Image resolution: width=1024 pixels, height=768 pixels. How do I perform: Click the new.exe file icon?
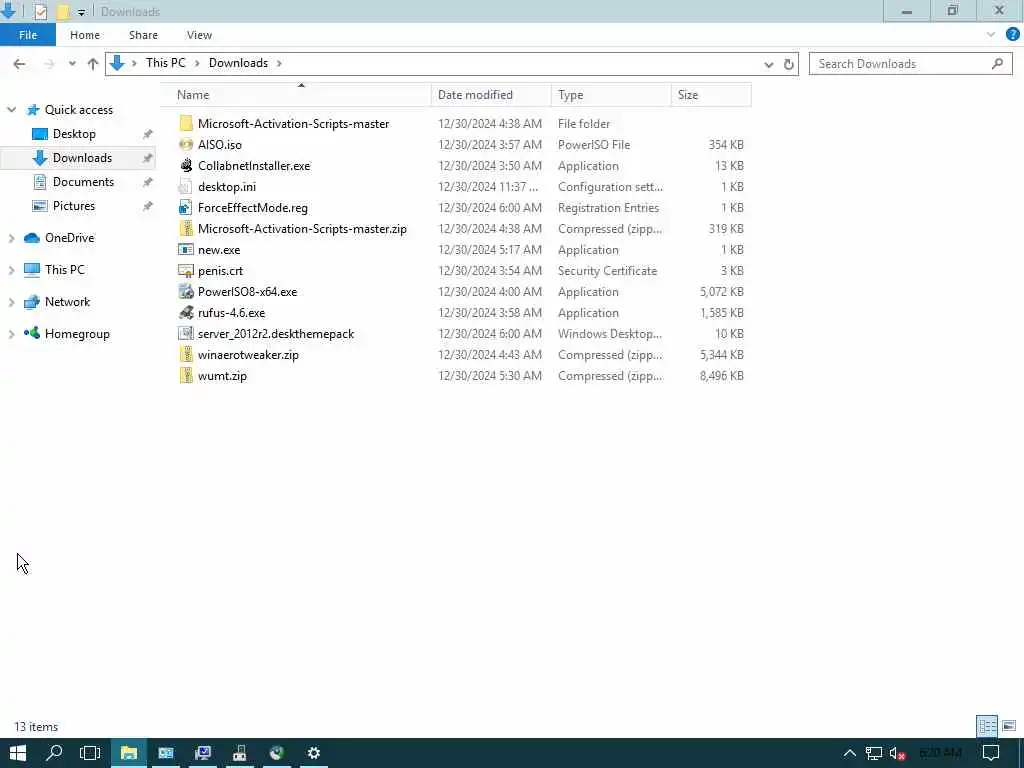coord(186,249)
